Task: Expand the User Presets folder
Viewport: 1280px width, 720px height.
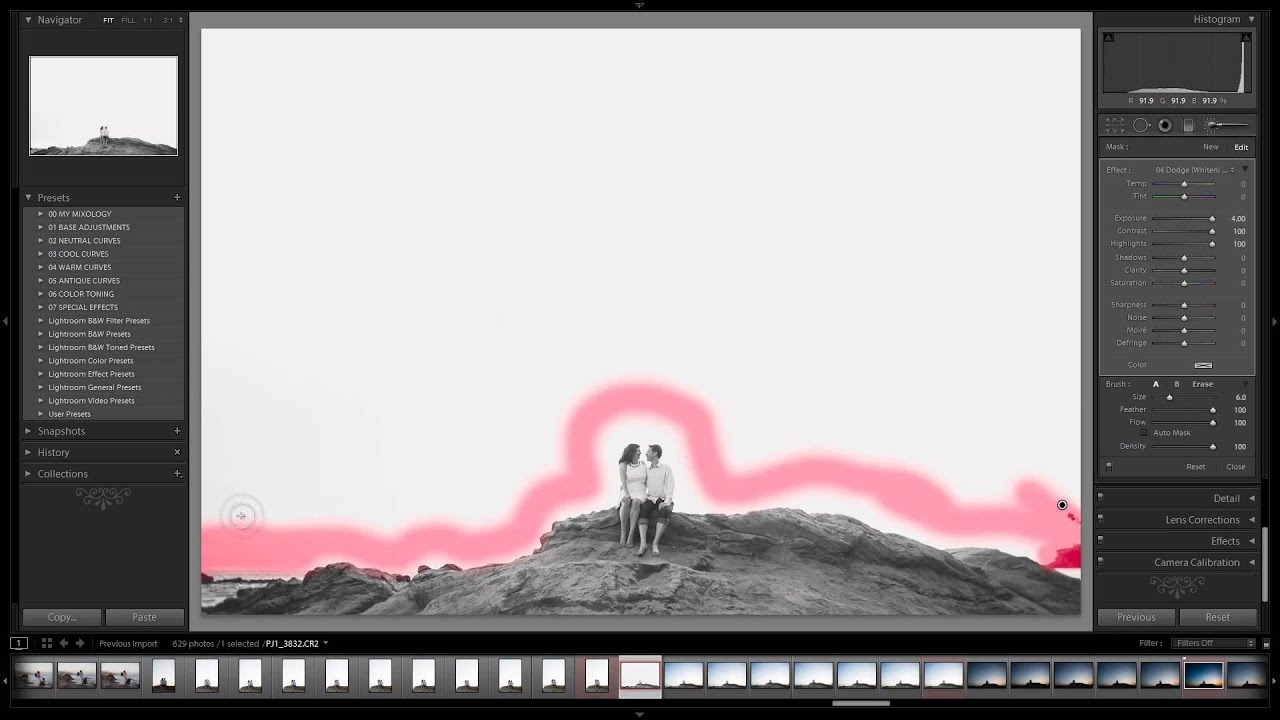Action: 41,414
